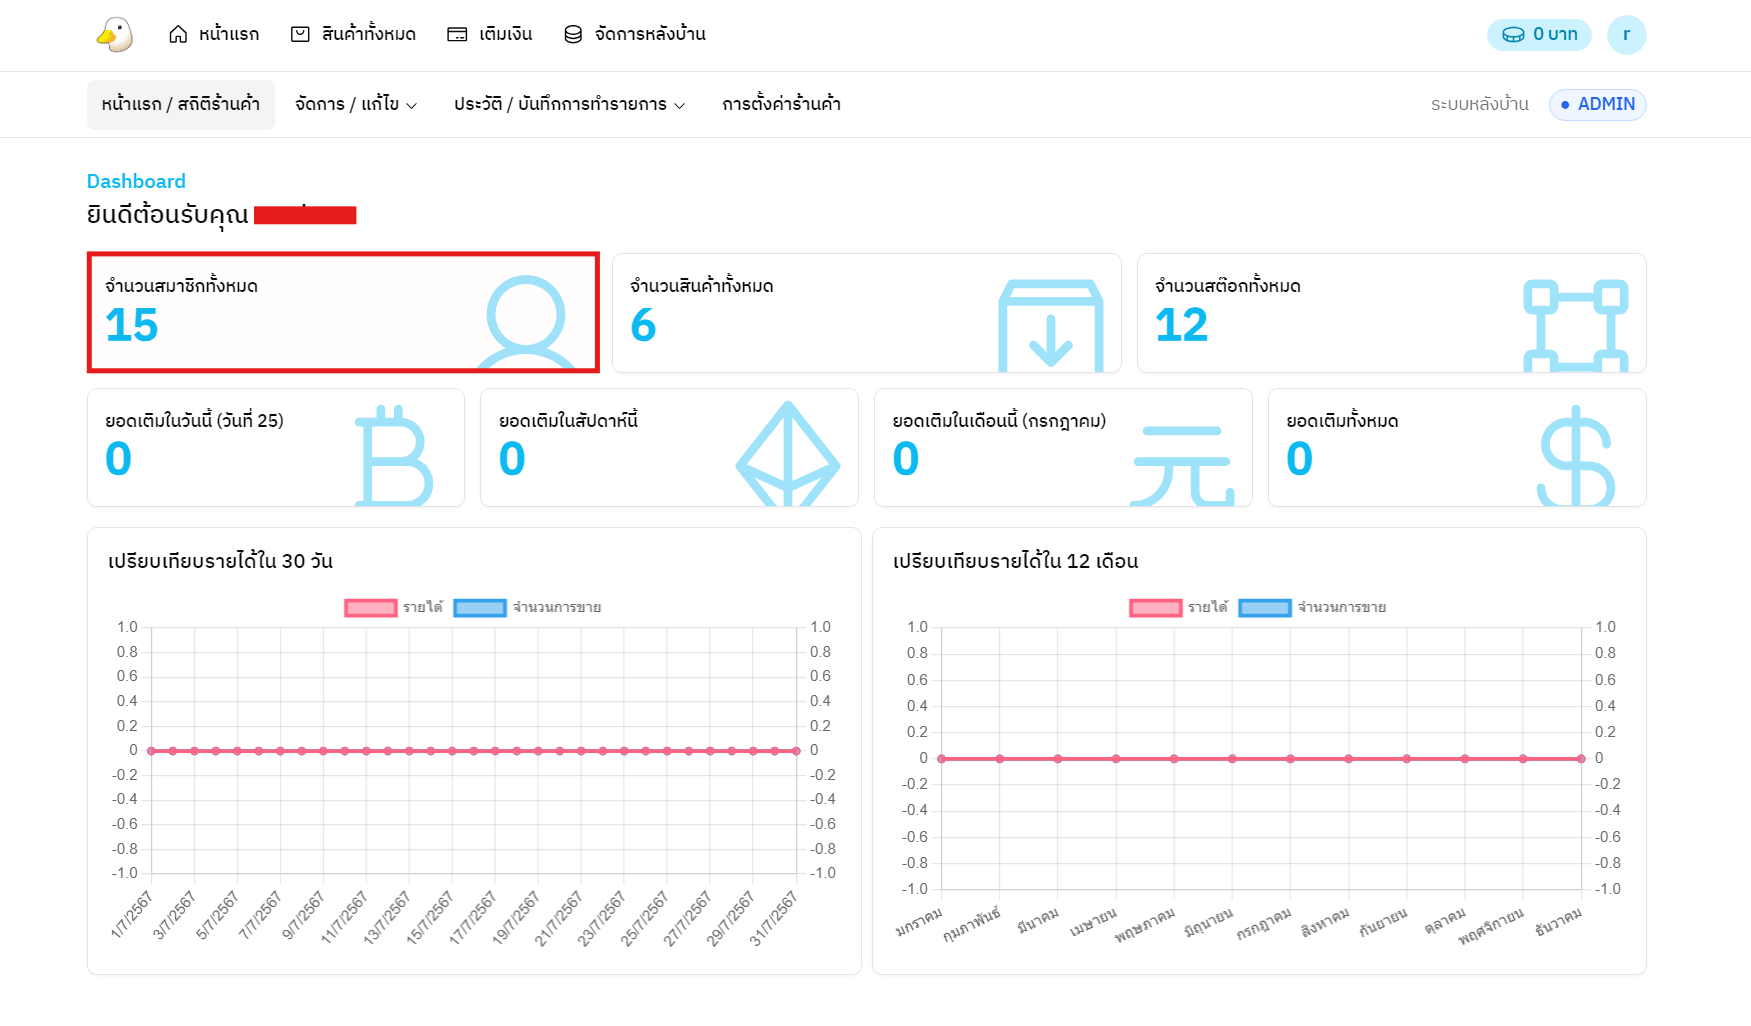Click the จำนวนสต๊อกทั้งหมด label
This screenshot has height=1026, width=1751.
click(1228, 286)
